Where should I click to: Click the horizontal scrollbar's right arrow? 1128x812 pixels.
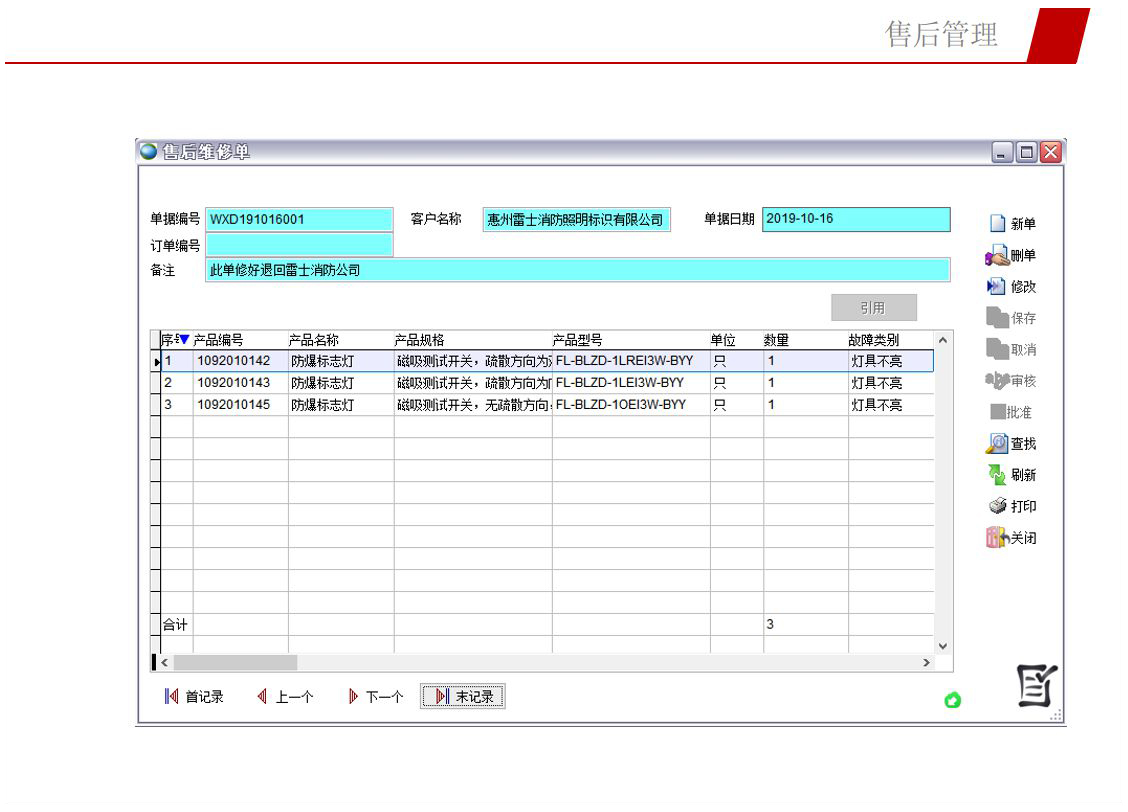(x=926, y=662)
